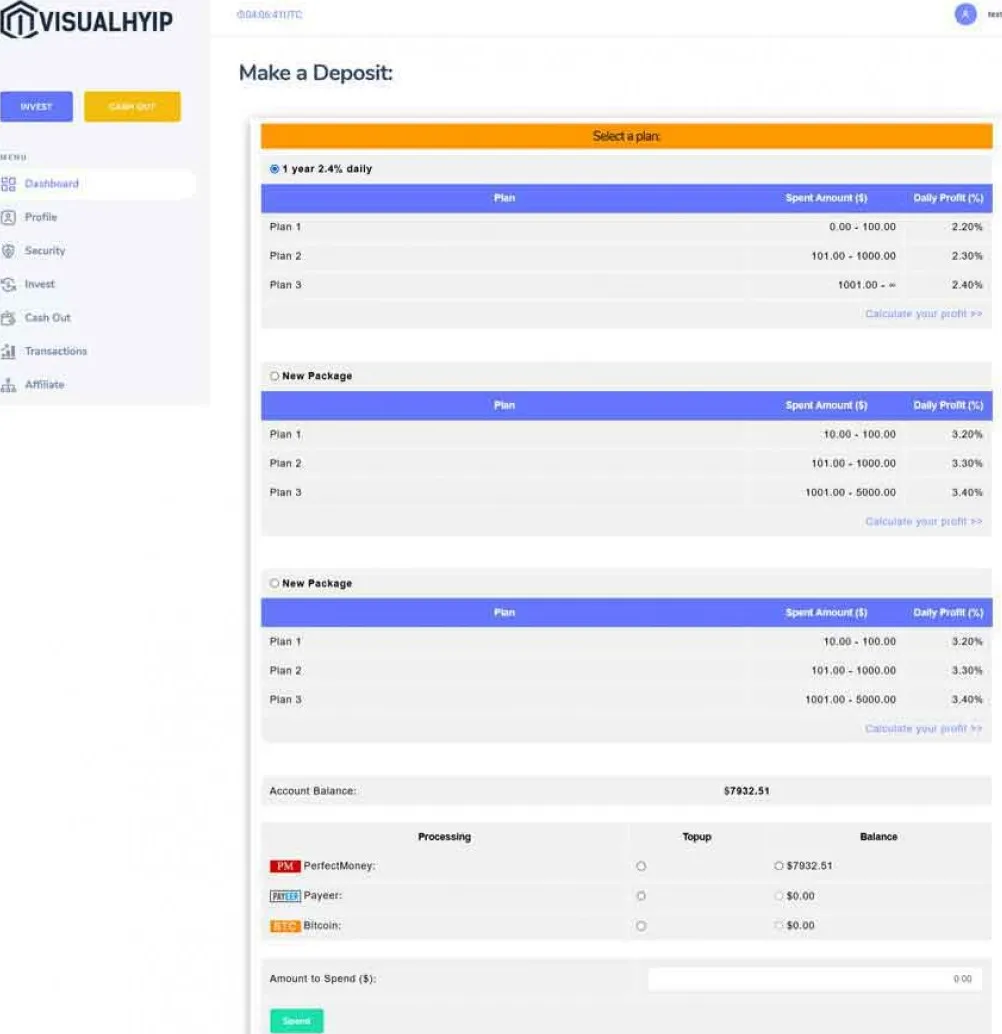Click the Bitcoin BTC logo badge

pos(285,926)
